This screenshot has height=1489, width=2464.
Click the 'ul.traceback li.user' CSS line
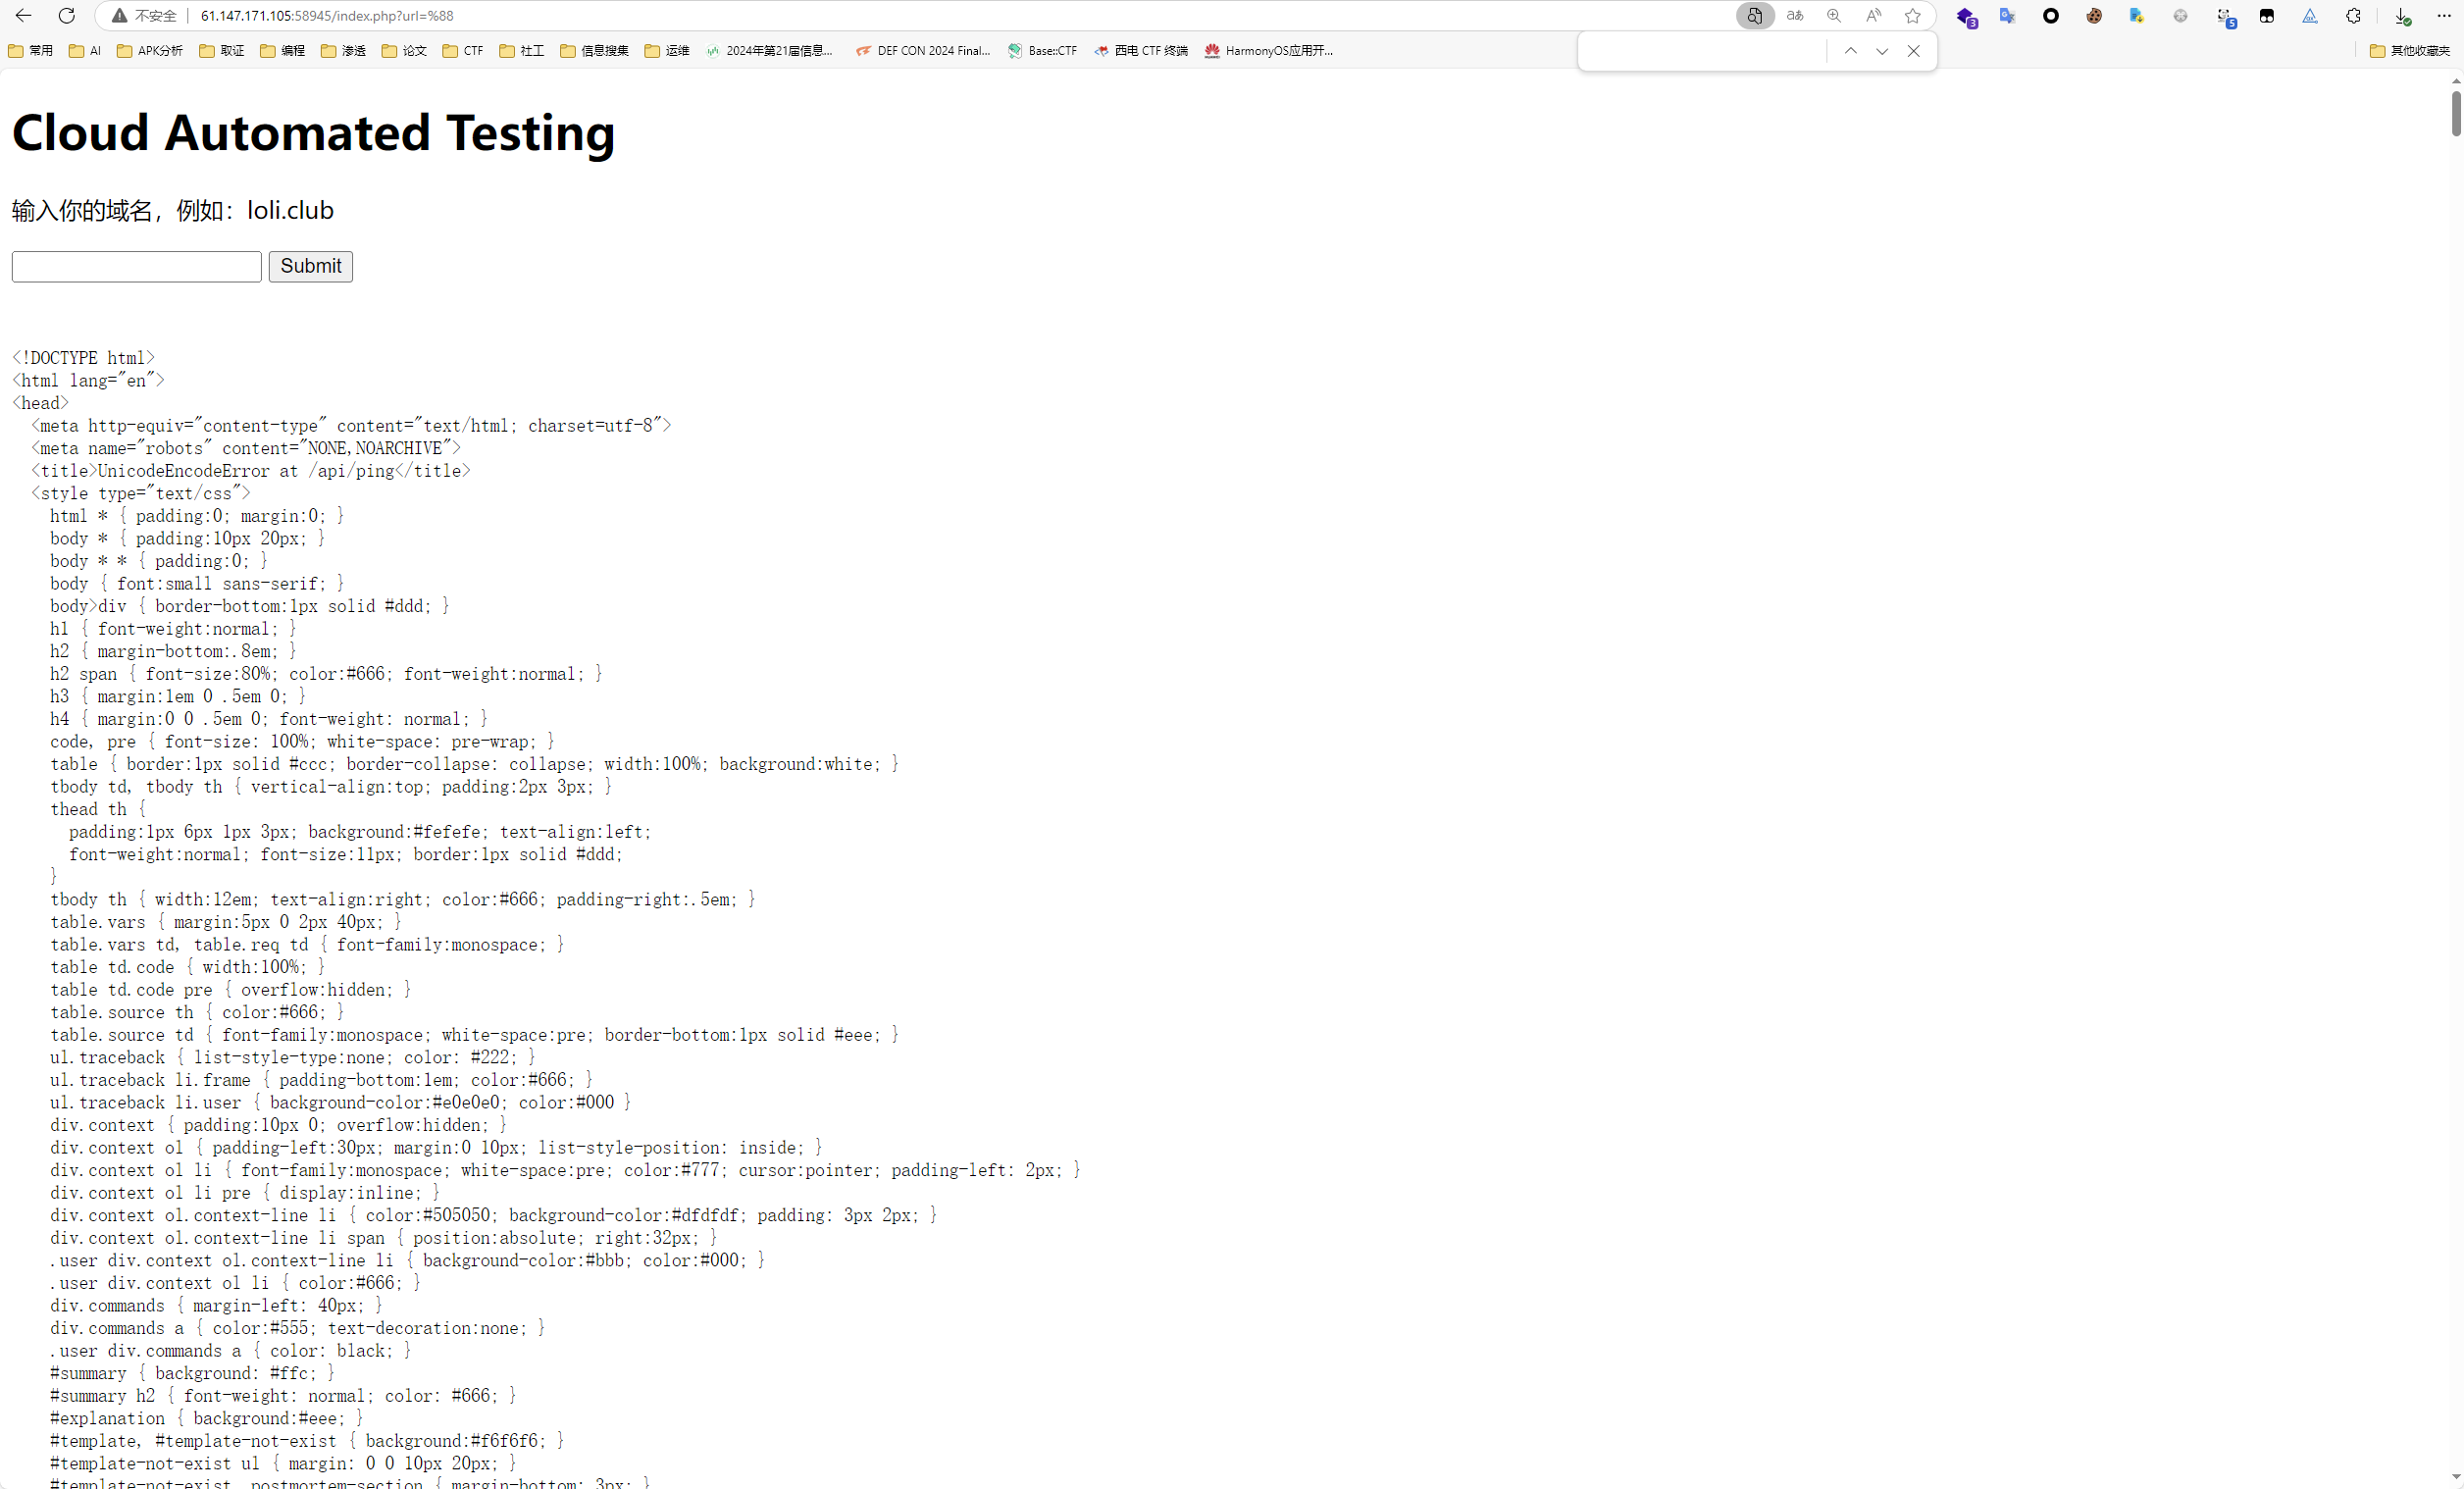[x=341, y=1102]
